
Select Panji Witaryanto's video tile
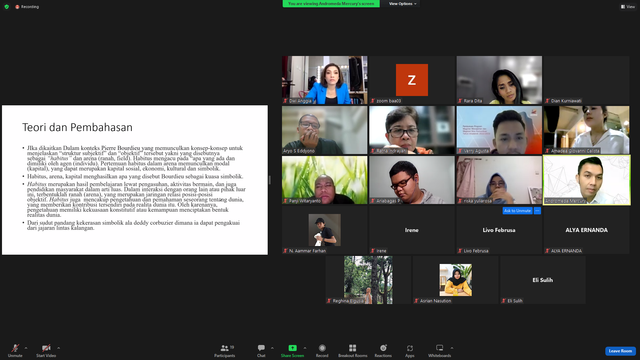[324, 180]
